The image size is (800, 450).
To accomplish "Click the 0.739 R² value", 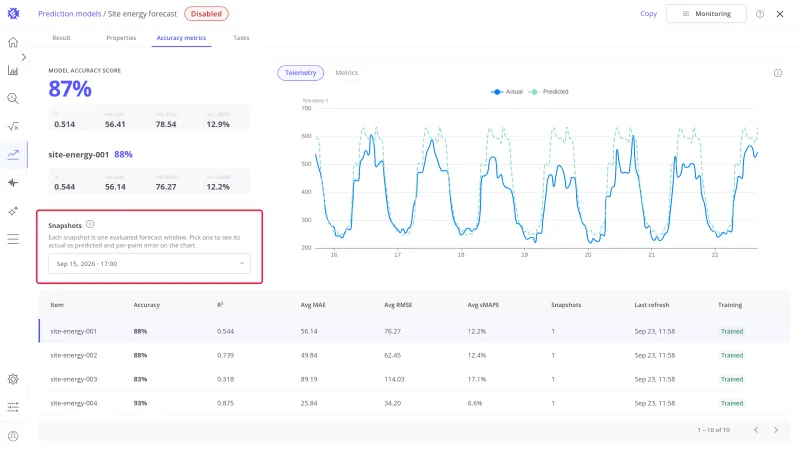I will click(x=225, y=355).
